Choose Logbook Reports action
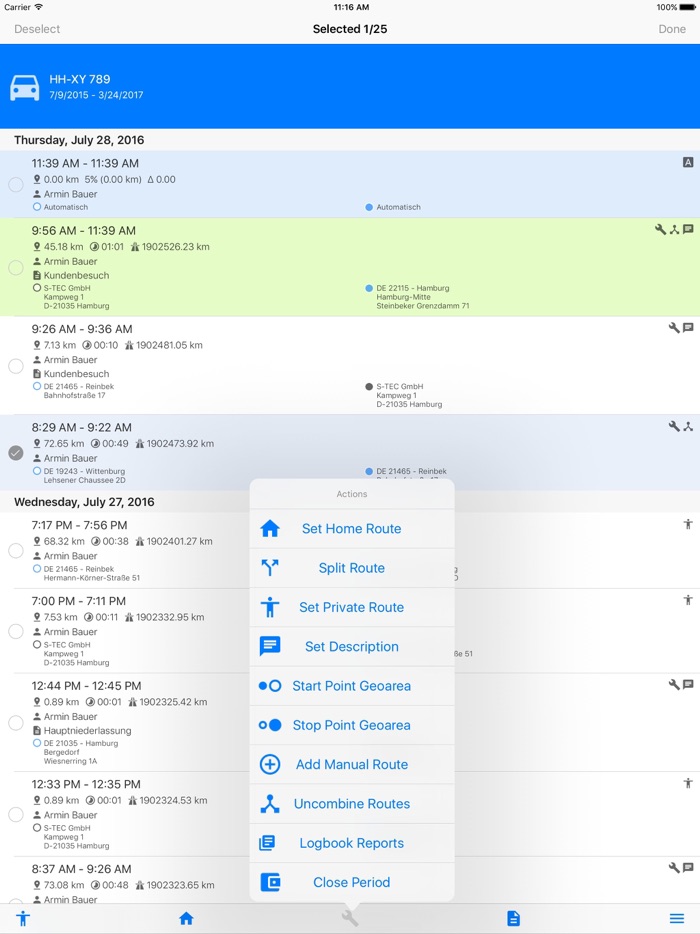The width and height of the screenshot is (700, 934). click(x=351, y=843)
